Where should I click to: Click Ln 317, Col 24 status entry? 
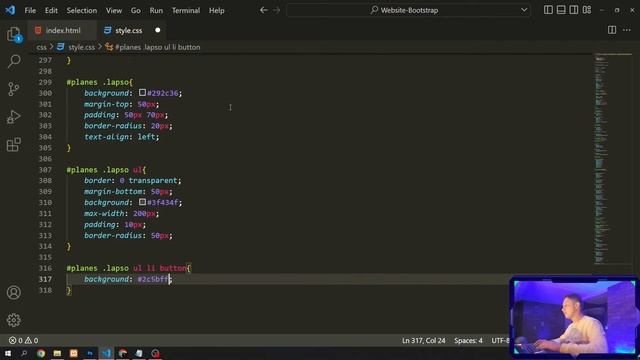tap(424, 340)
